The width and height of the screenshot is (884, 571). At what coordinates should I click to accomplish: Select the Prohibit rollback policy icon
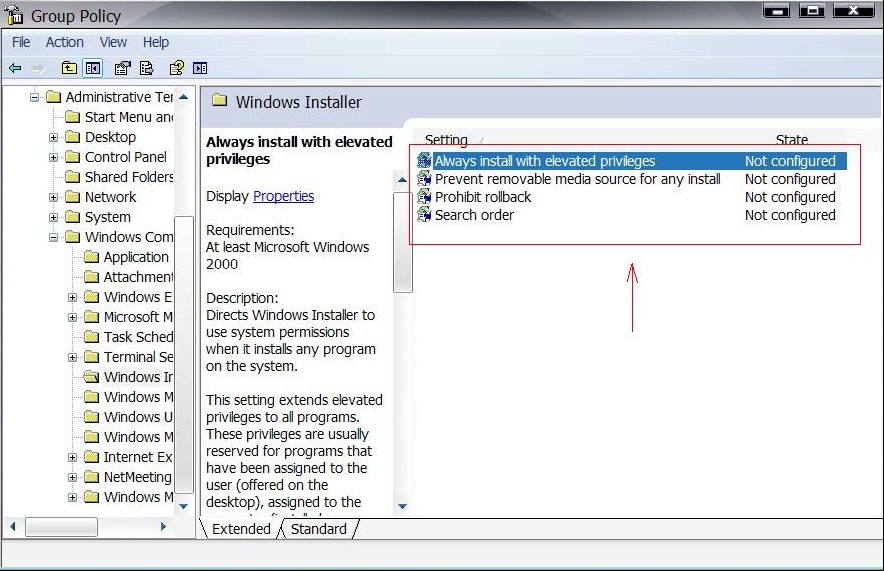(424, 197)
